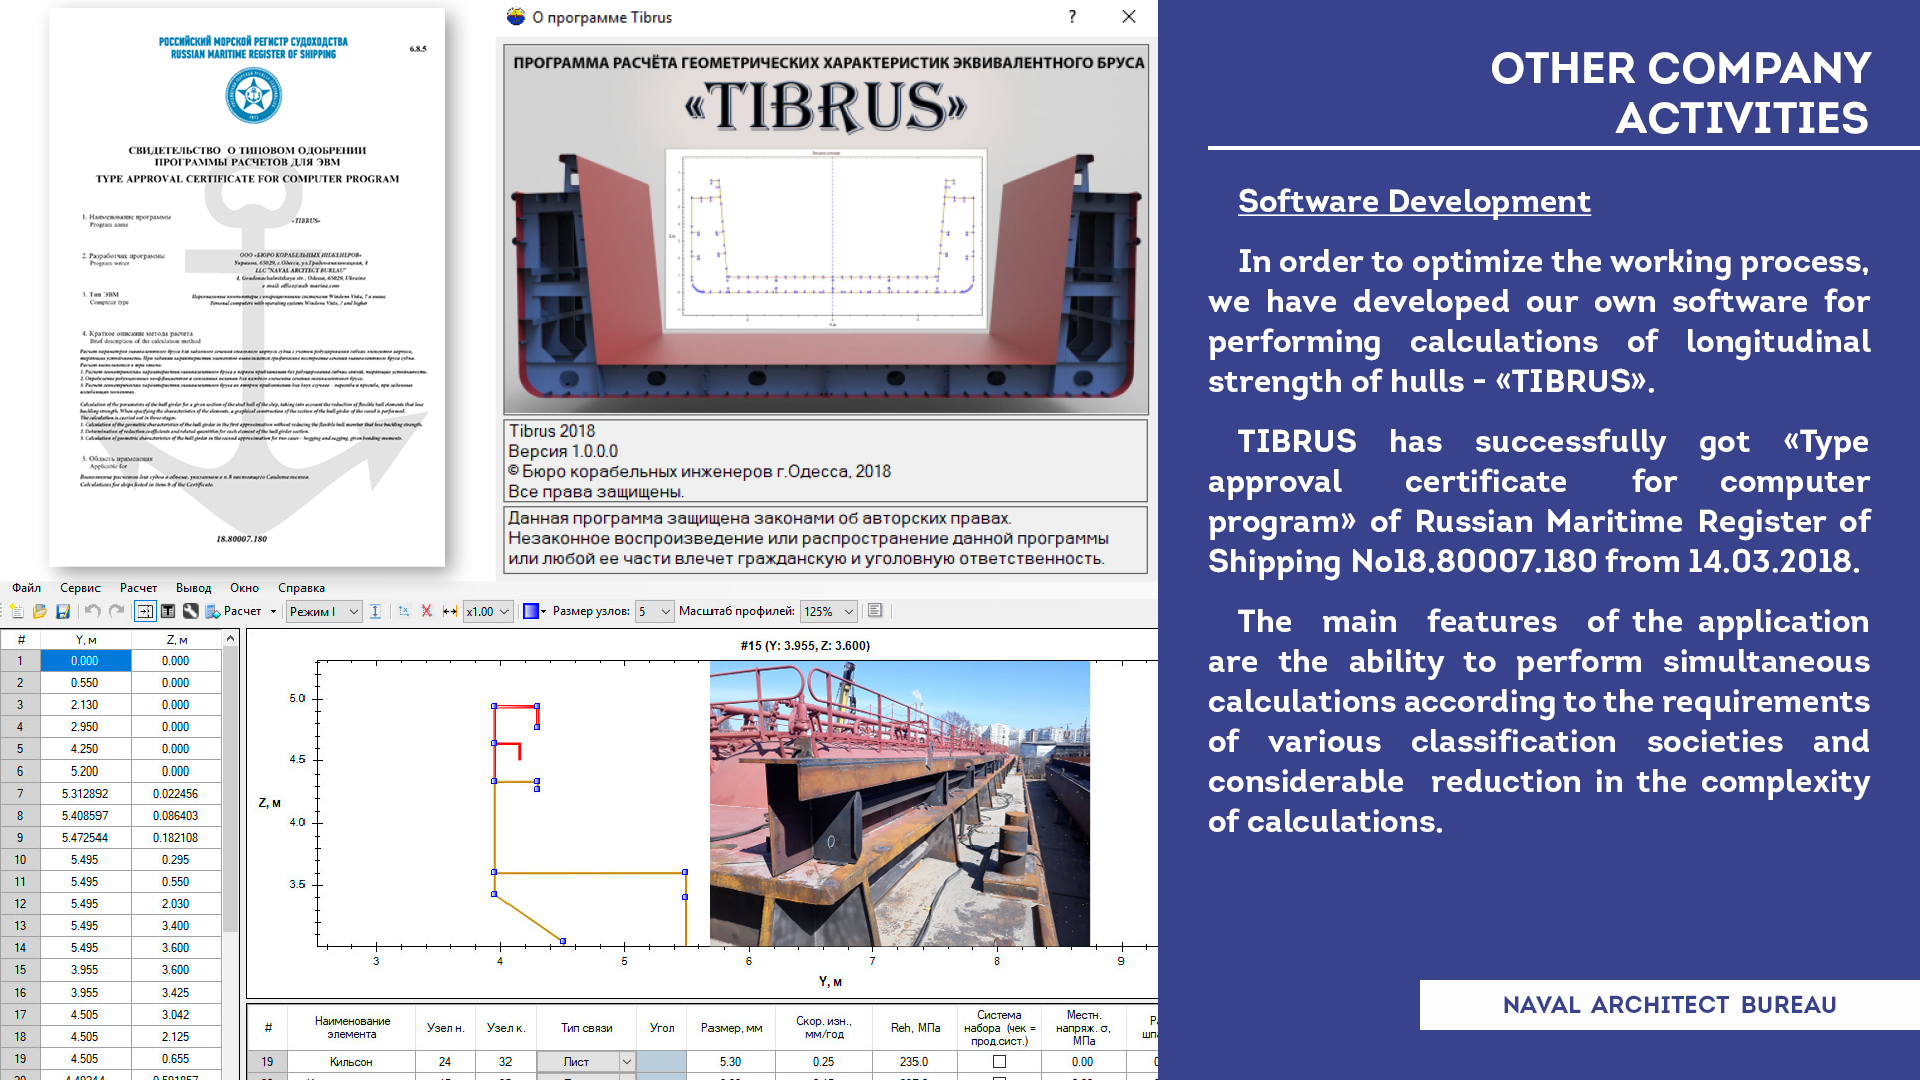The height and width of the screenshot is (1080, 1920).
Task: Click the blue color swatch in toolbar
Action: click(531, 611)
